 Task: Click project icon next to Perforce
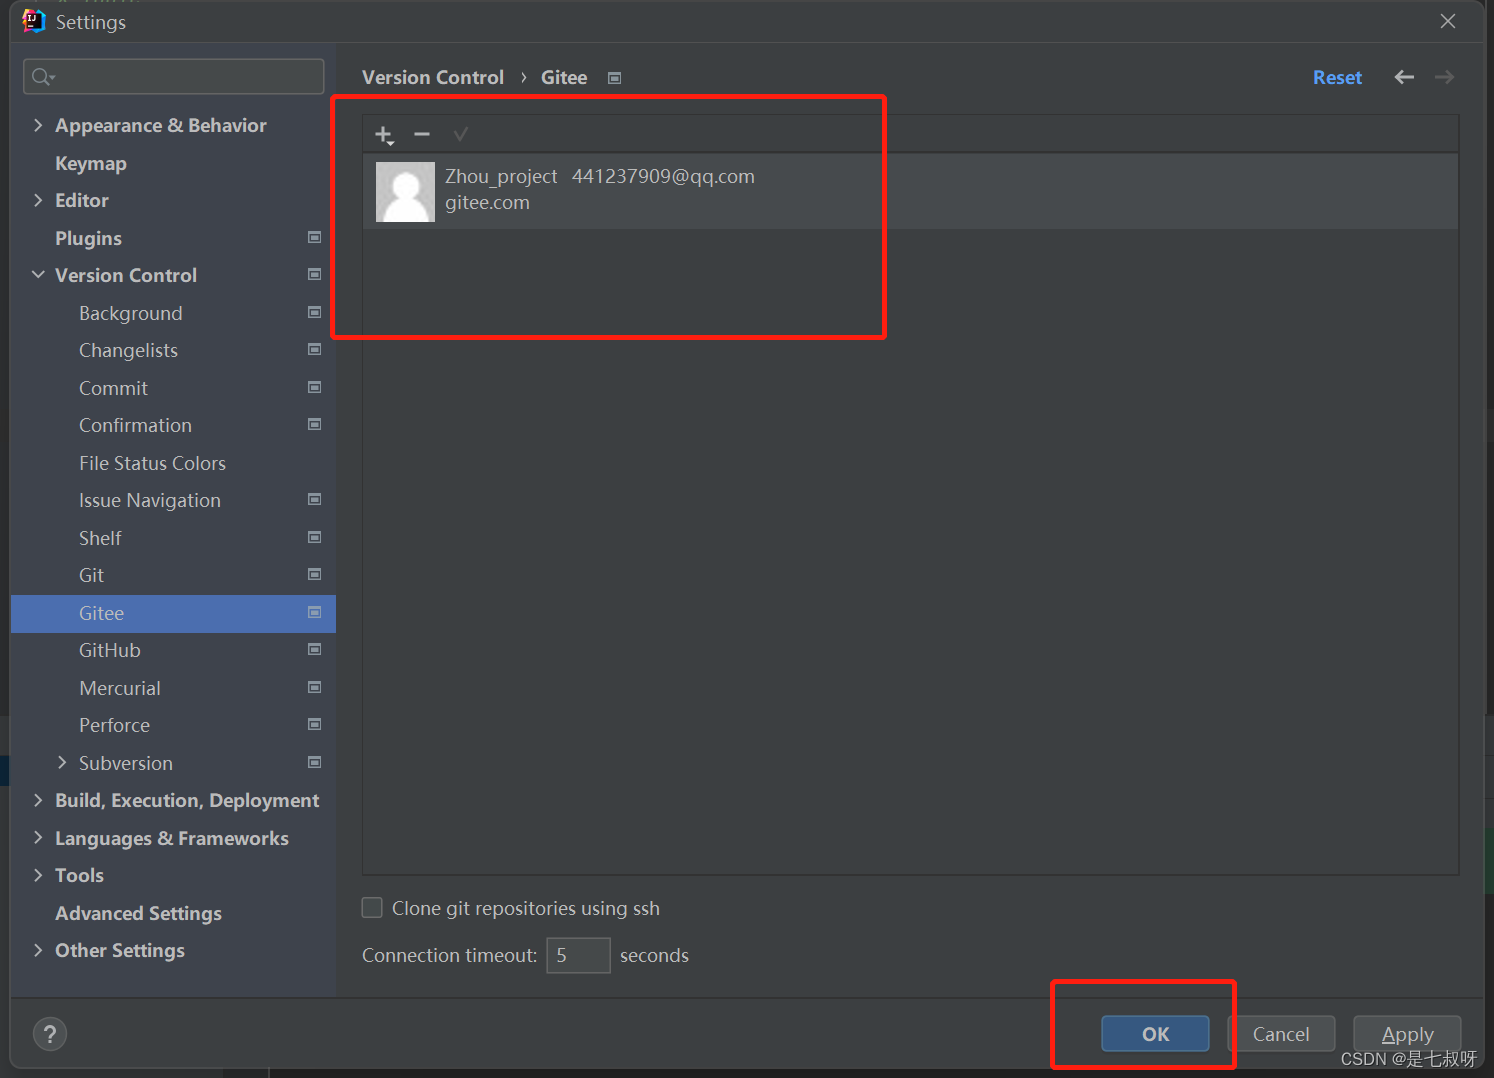point(315,724)
